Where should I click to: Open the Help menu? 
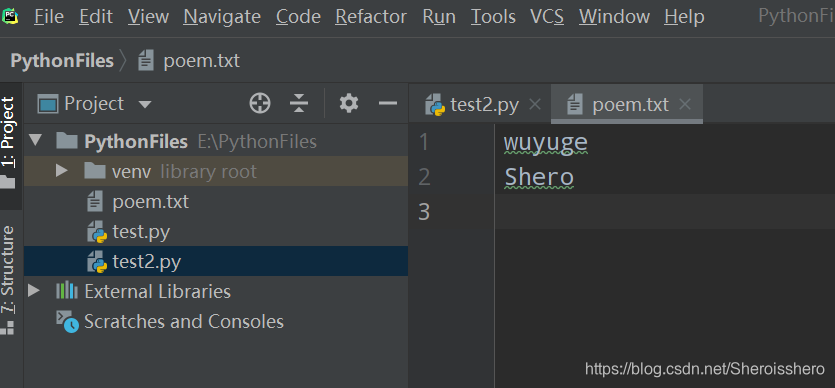tap(684, 17)
